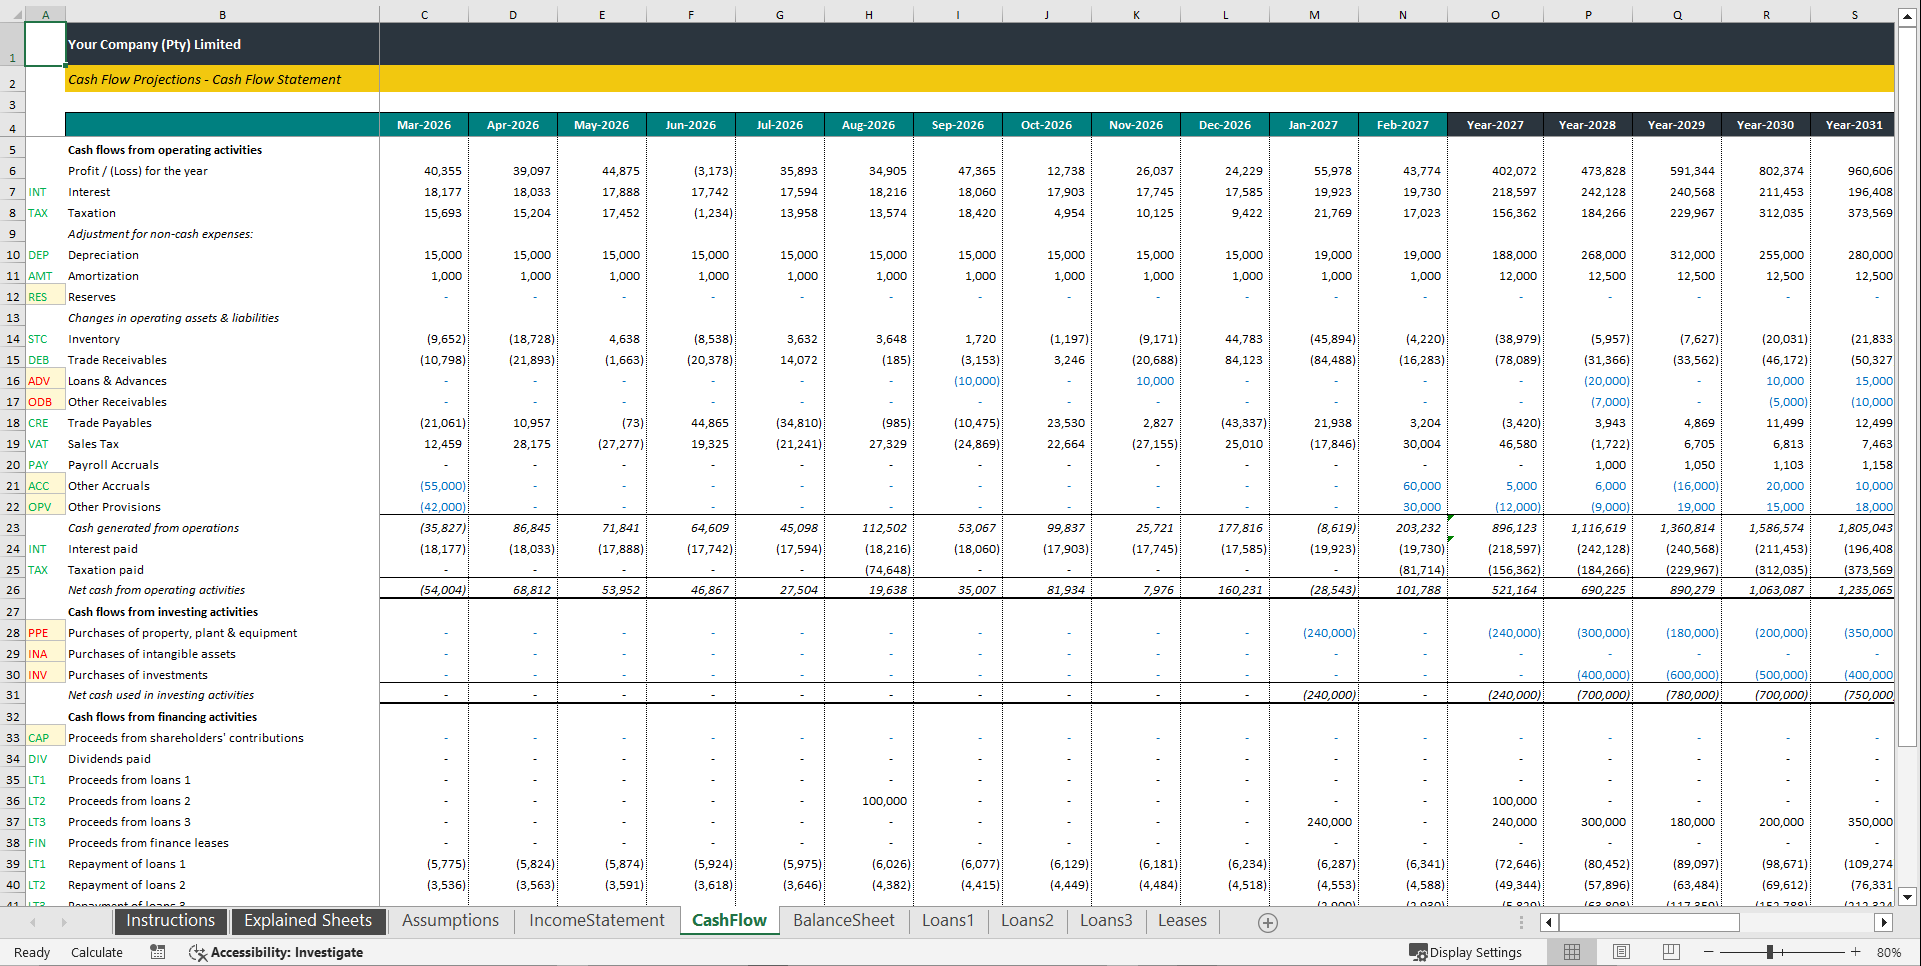This screenshot has width=1921, height=966.
Task: Start macro recording from the status bar
Action: [157, 951]
